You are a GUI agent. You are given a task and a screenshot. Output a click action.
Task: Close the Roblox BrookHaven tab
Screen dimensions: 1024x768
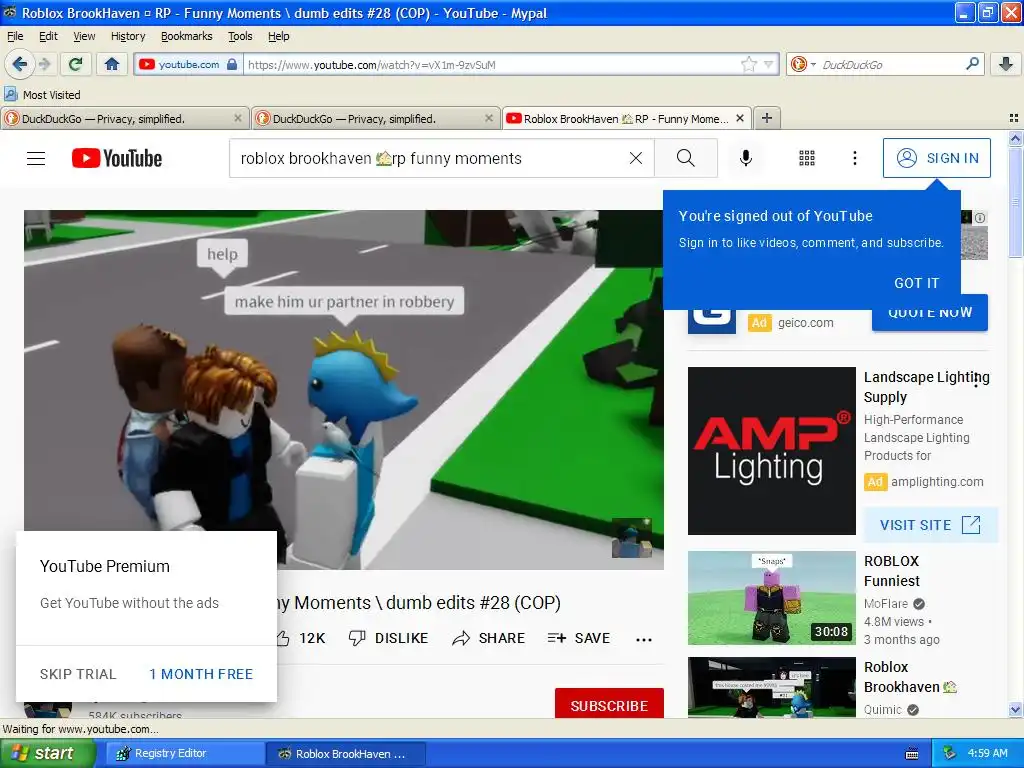coord(740,118)
